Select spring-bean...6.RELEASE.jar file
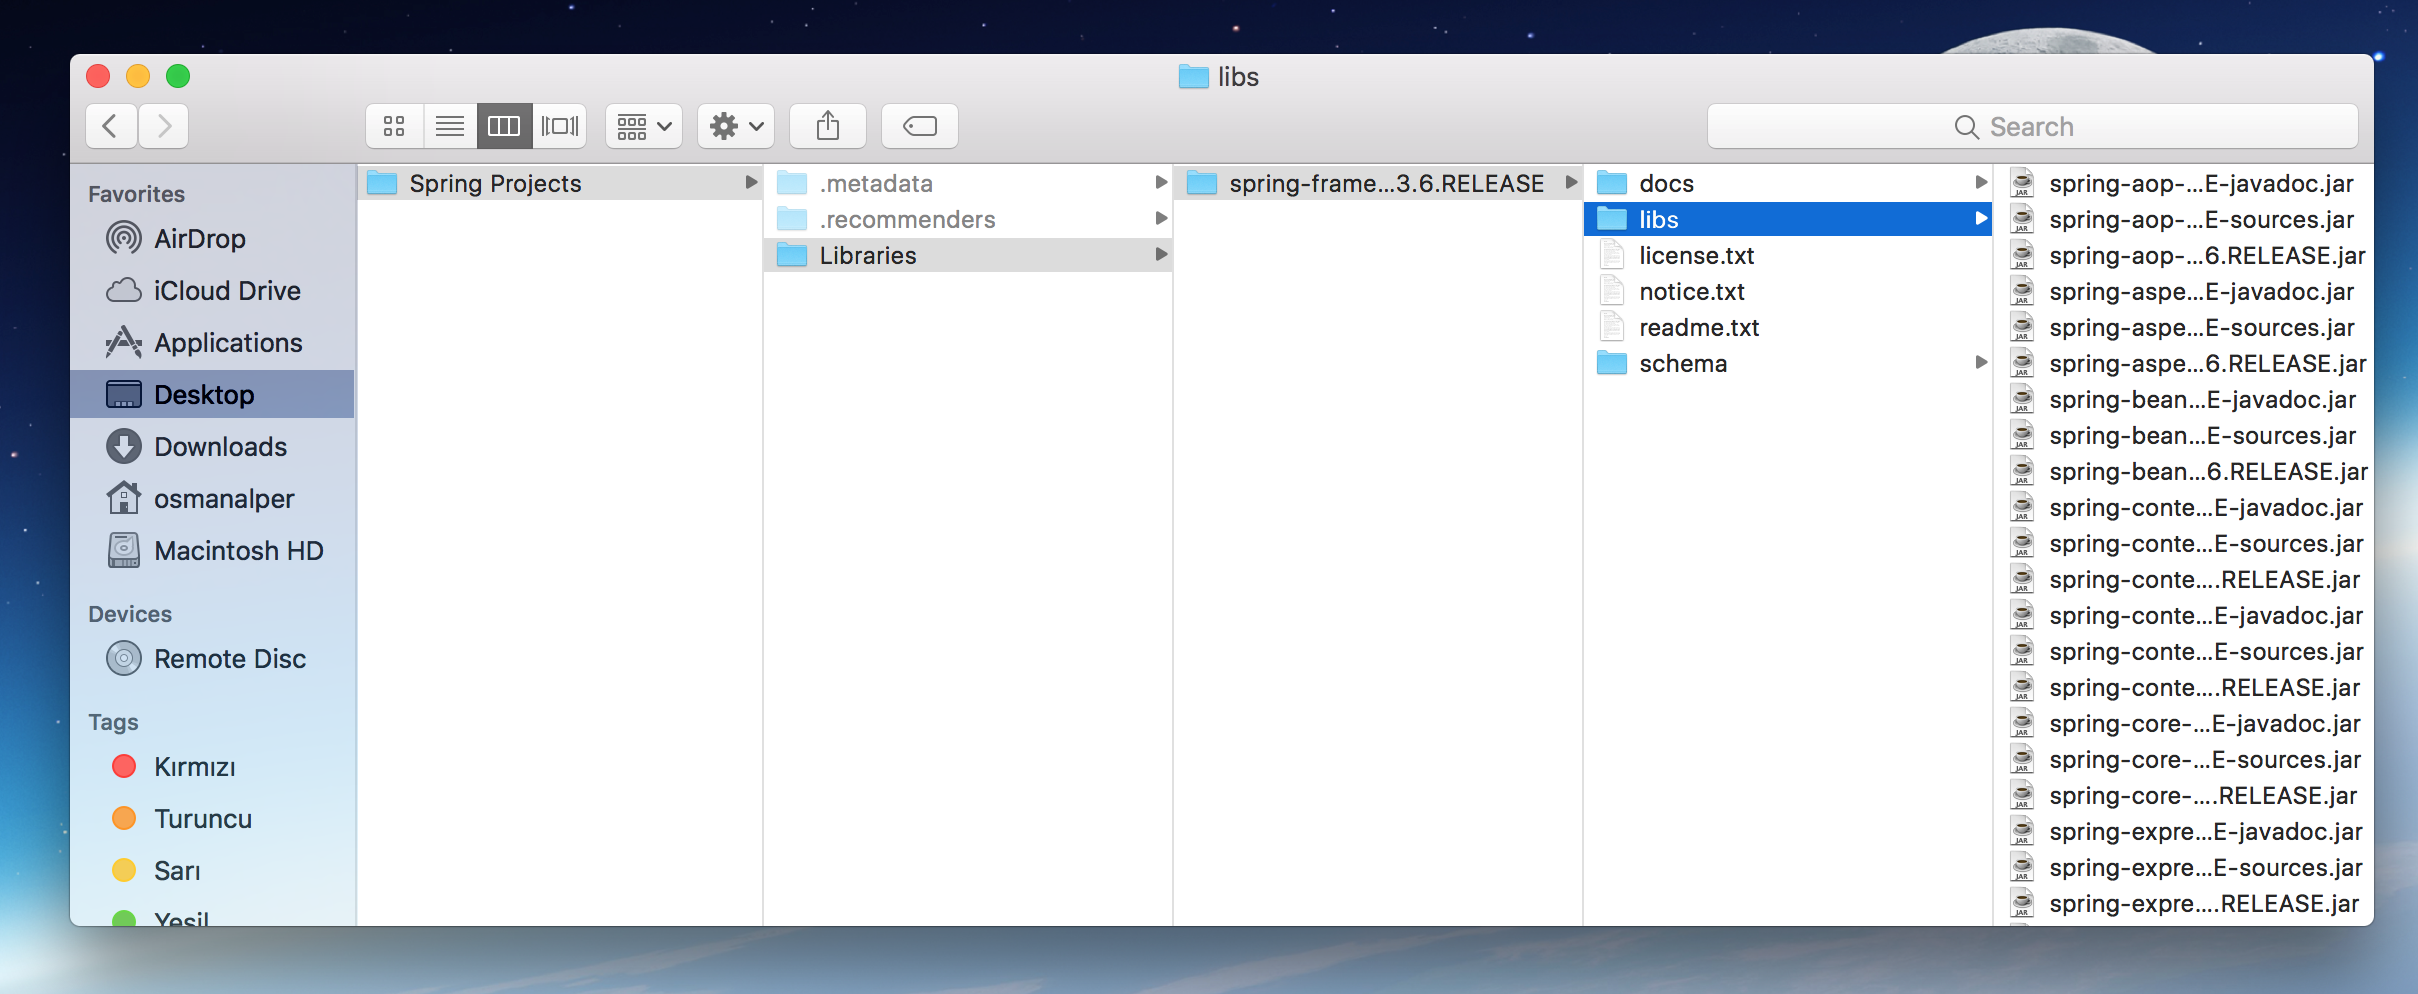Screen dimensions: 2418x994 2184,471
